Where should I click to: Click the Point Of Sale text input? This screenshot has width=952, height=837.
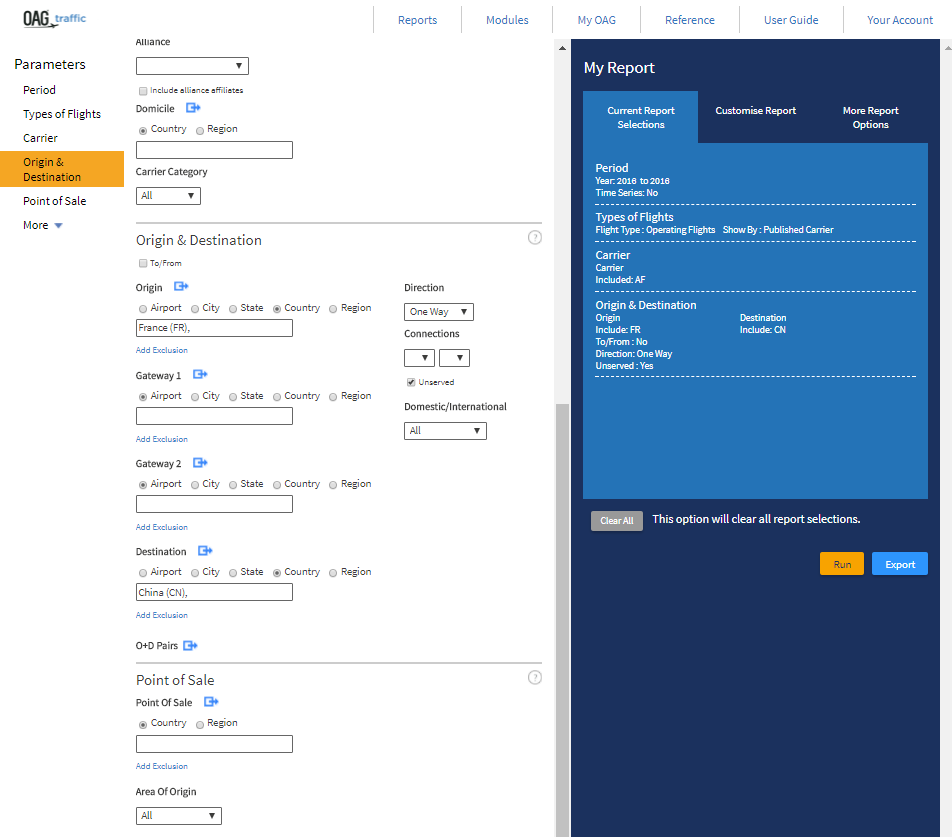[214, 744]
